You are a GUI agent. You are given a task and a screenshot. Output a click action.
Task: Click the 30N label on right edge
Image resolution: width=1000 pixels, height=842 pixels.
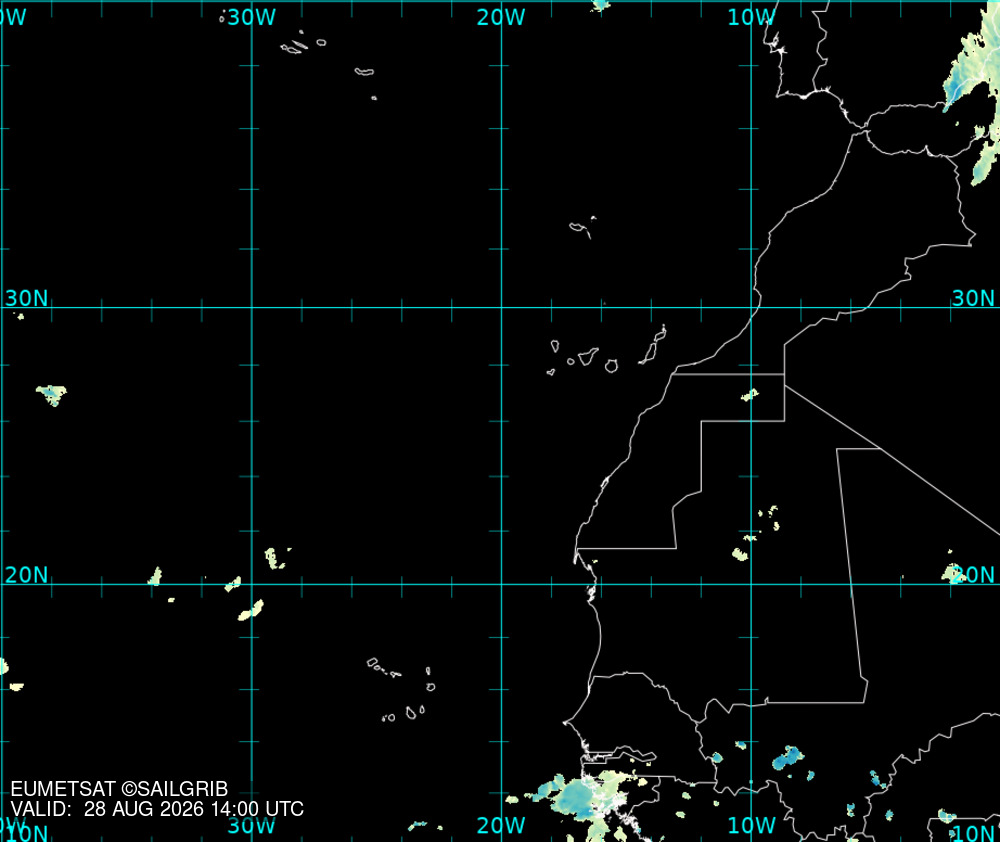tap(973, 298)
